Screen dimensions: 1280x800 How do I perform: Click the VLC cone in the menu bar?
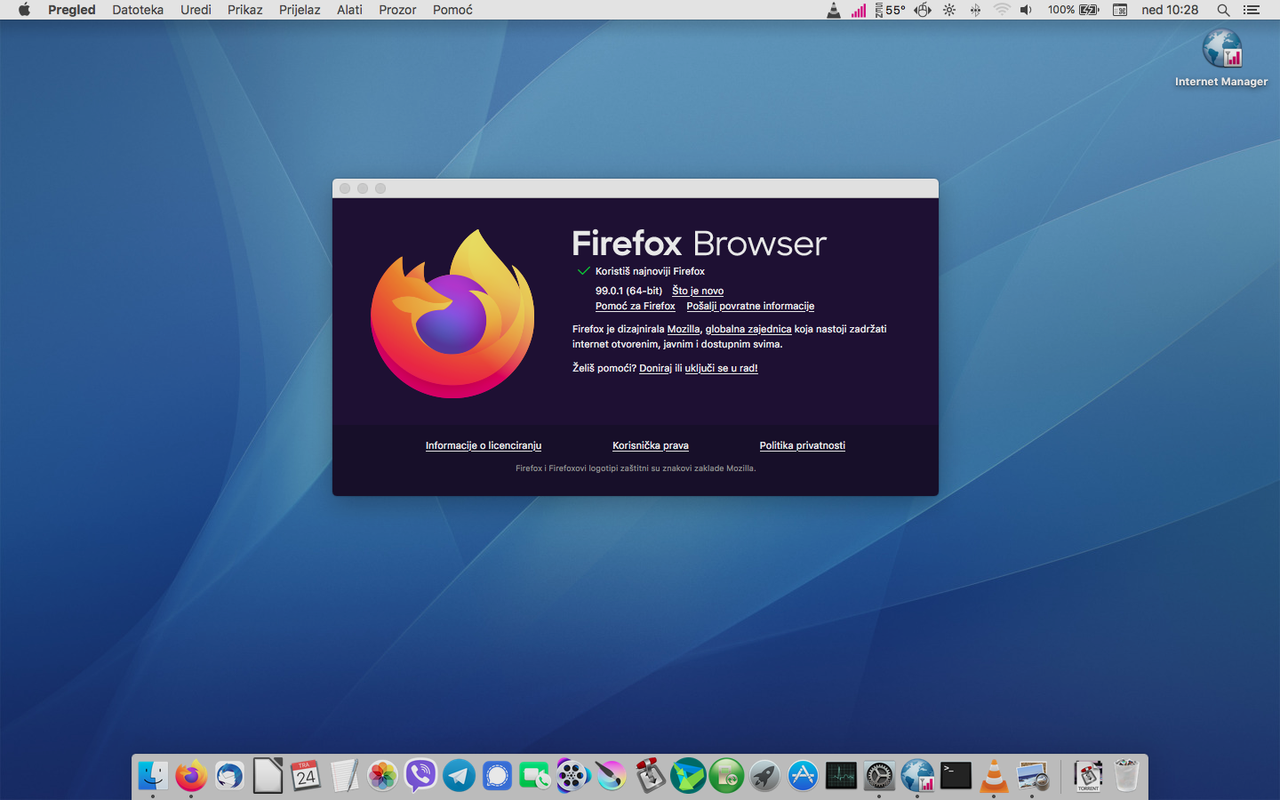[x=834, y=10]
